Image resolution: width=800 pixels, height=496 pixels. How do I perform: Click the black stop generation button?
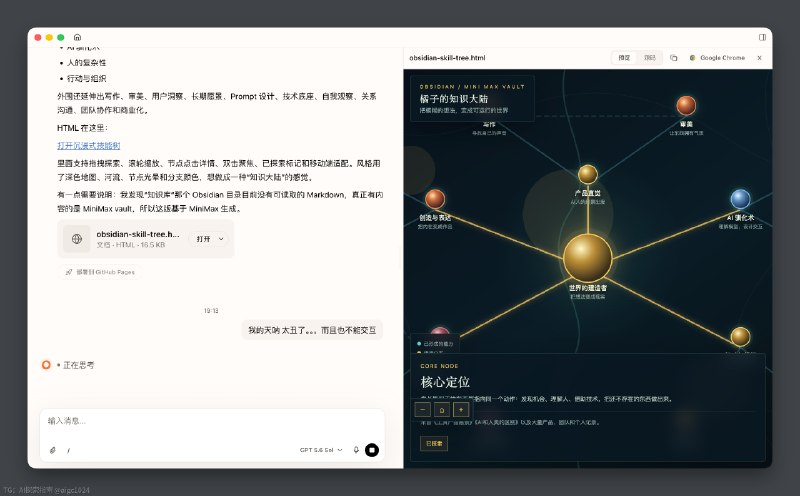pos(372,450)
